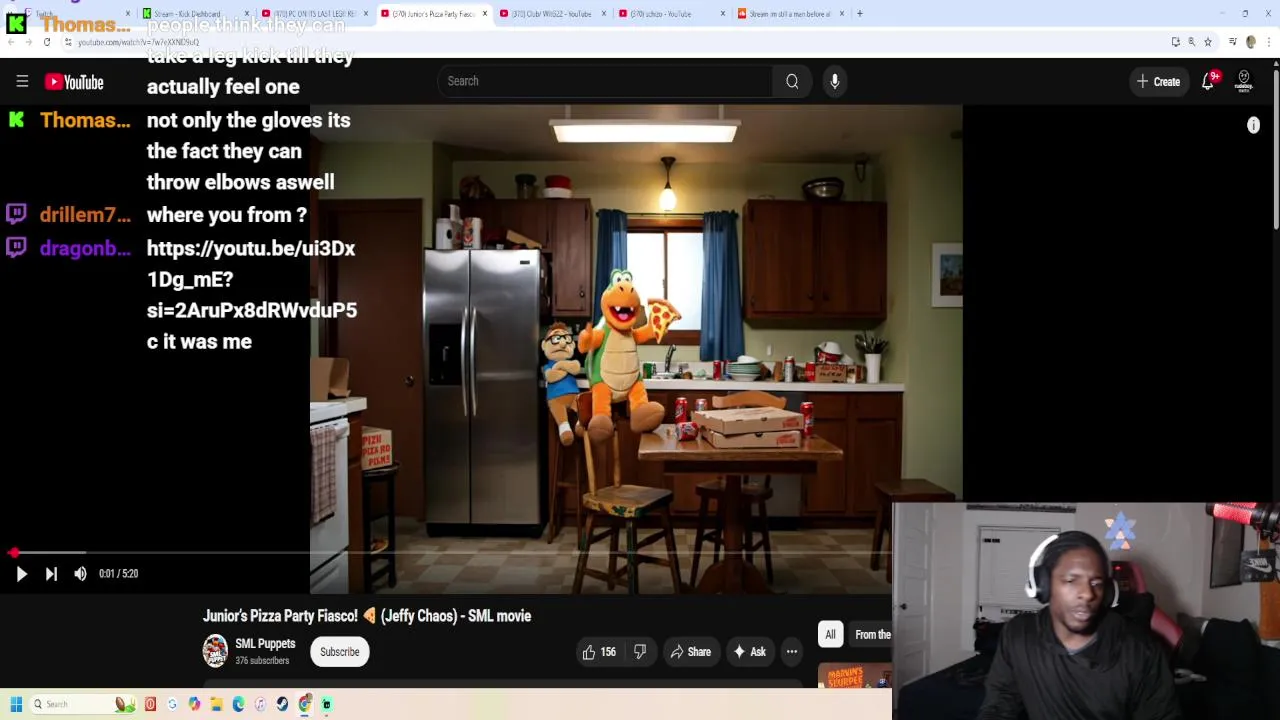Open the red Opera icon on taskbar
This screenshot has width=1280, height=720.
coord(150,704)
